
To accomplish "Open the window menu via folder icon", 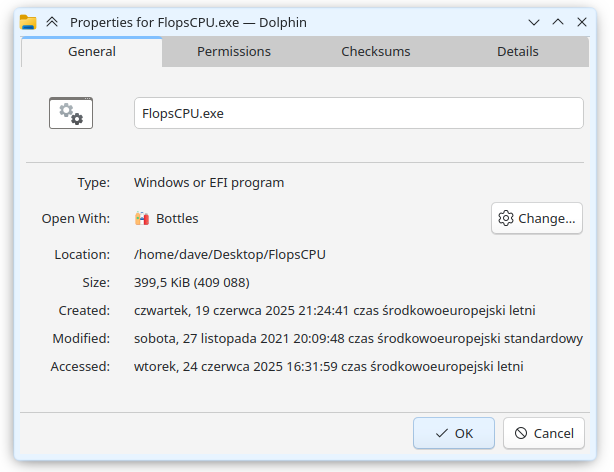I will coord(28,22).
